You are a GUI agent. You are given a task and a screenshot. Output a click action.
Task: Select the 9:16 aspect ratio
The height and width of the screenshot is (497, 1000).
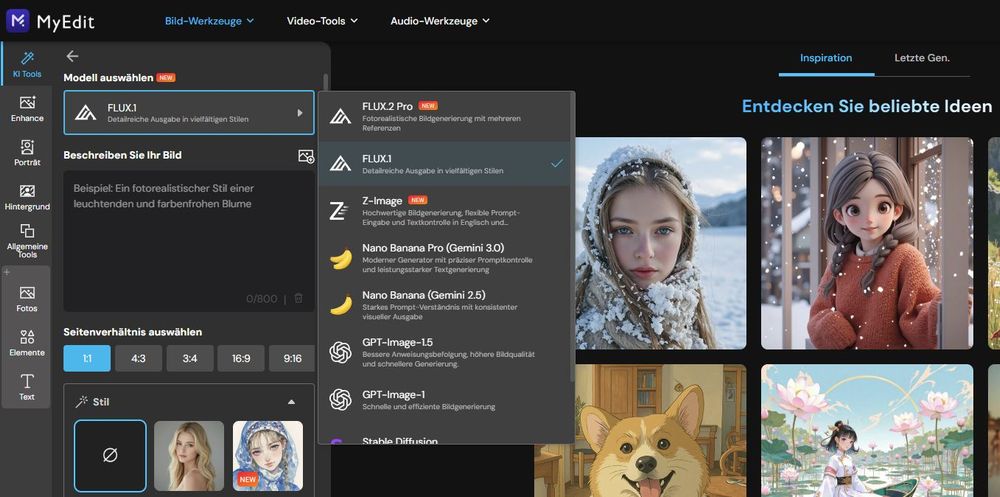pyautogui.click(x=292, y=359)
